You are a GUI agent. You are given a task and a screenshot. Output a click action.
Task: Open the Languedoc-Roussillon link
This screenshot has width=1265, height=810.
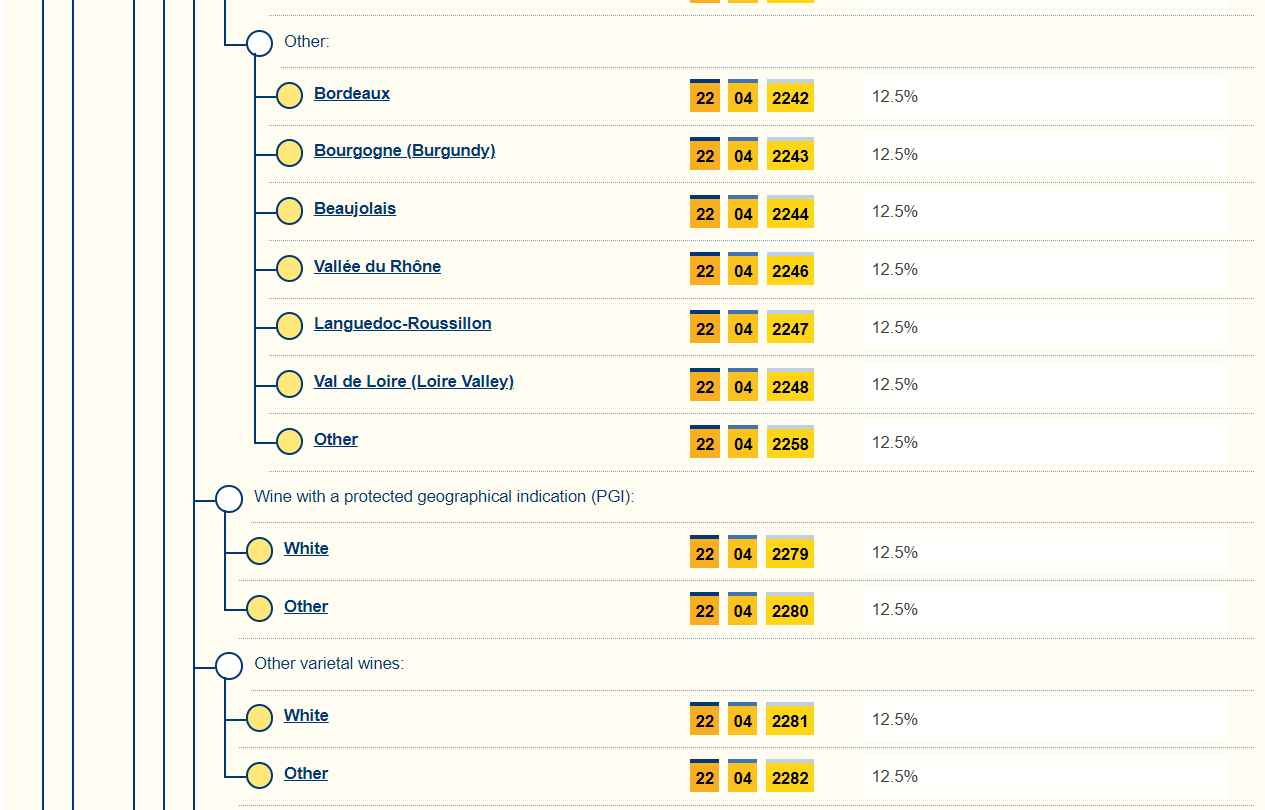402,324
